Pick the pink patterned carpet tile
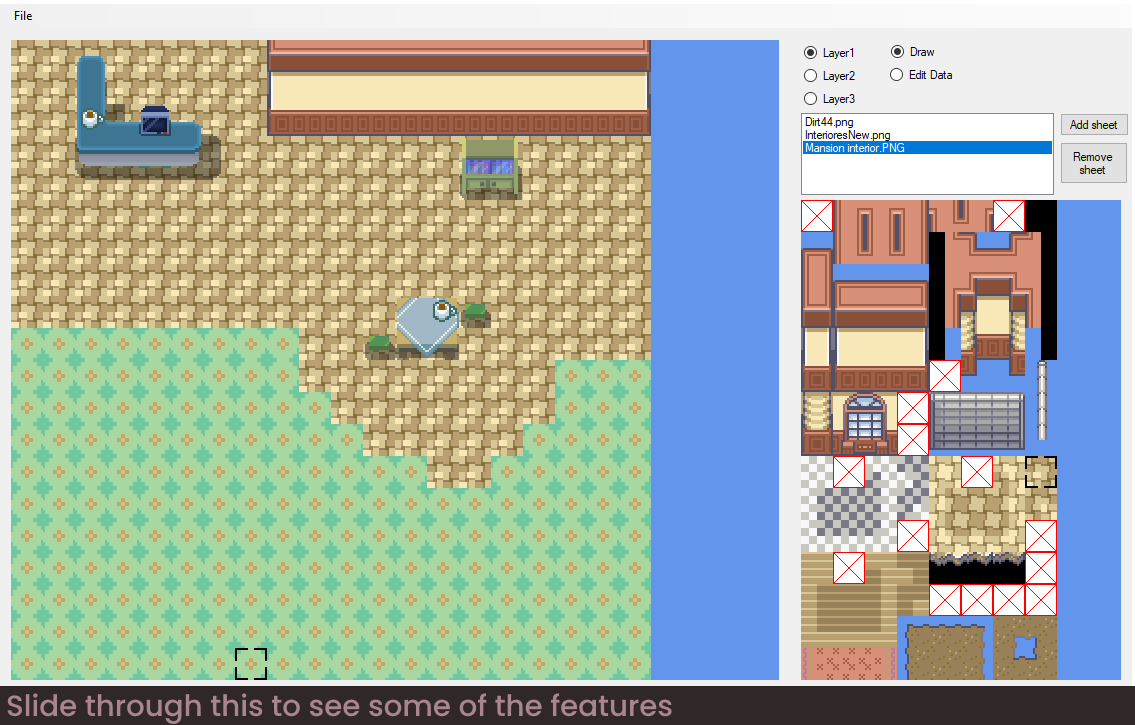The image size is (1135, 725). pyautogui.click(x=849, y=663)
